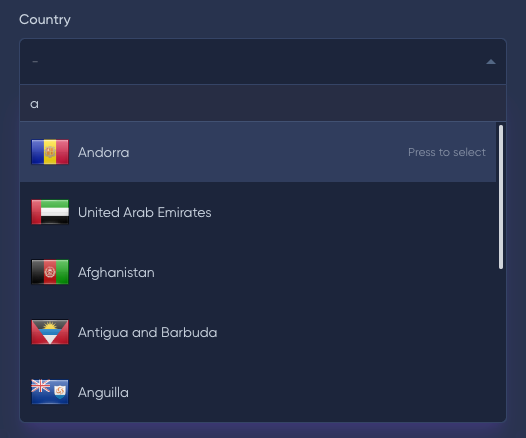
Task: Choose Anguilla in the dropdown list
Action: point(103,393)
